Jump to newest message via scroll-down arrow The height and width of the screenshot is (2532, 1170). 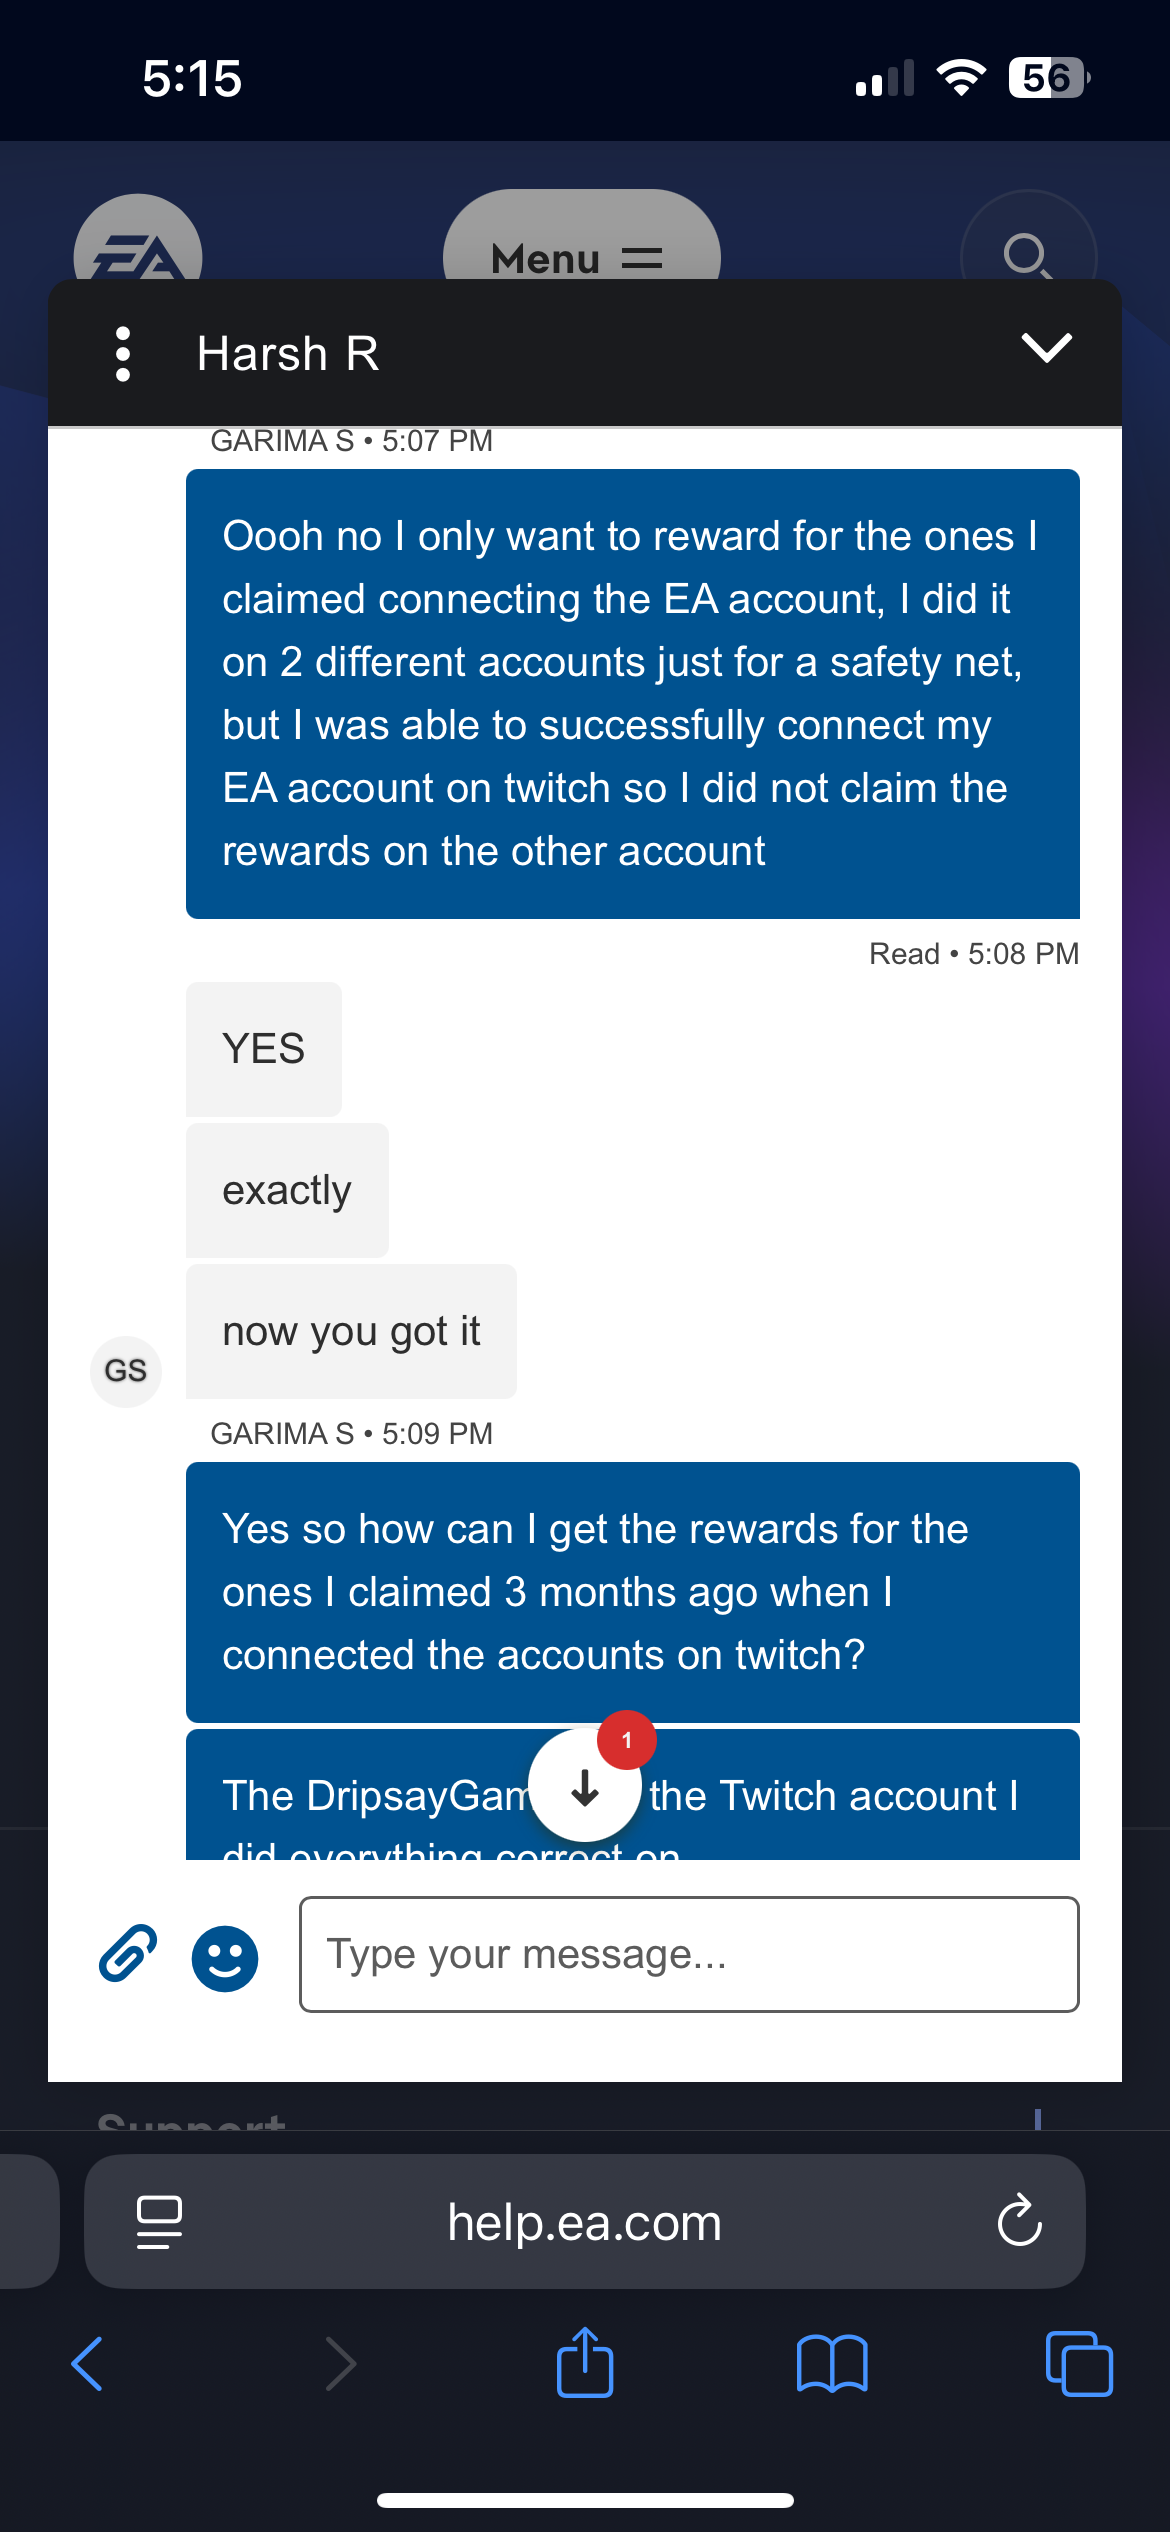[x=585, y=1786]
